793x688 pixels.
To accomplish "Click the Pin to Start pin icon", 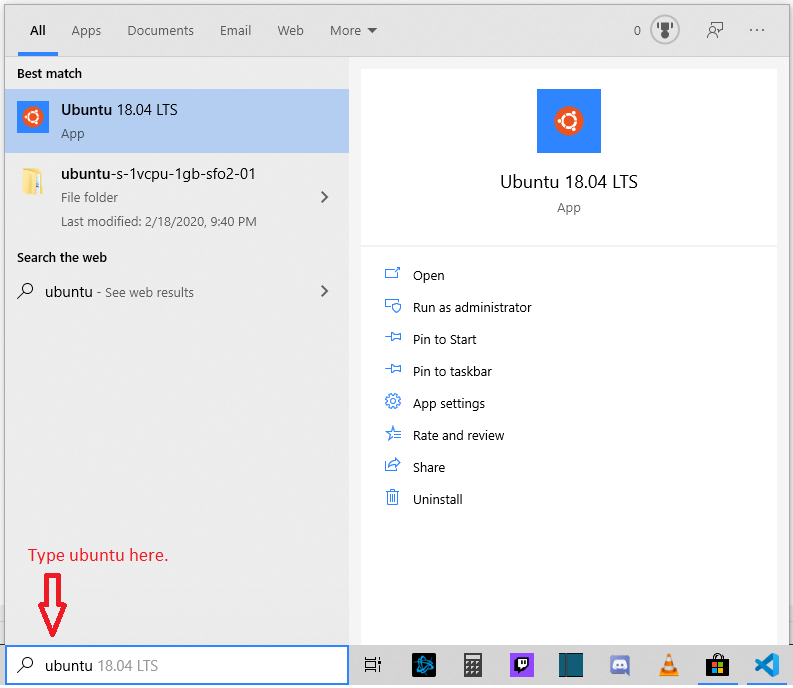I will (393, 337).
